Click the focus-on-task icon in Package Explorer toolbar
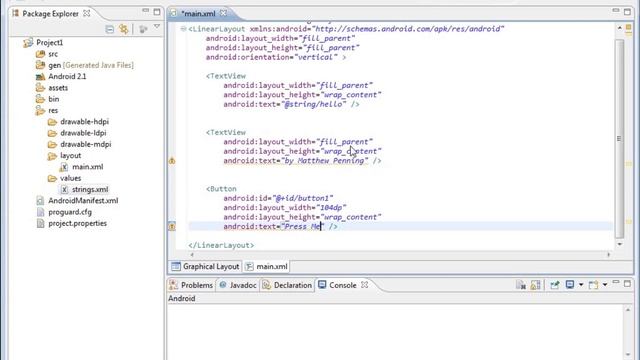 tap(142, 29)
